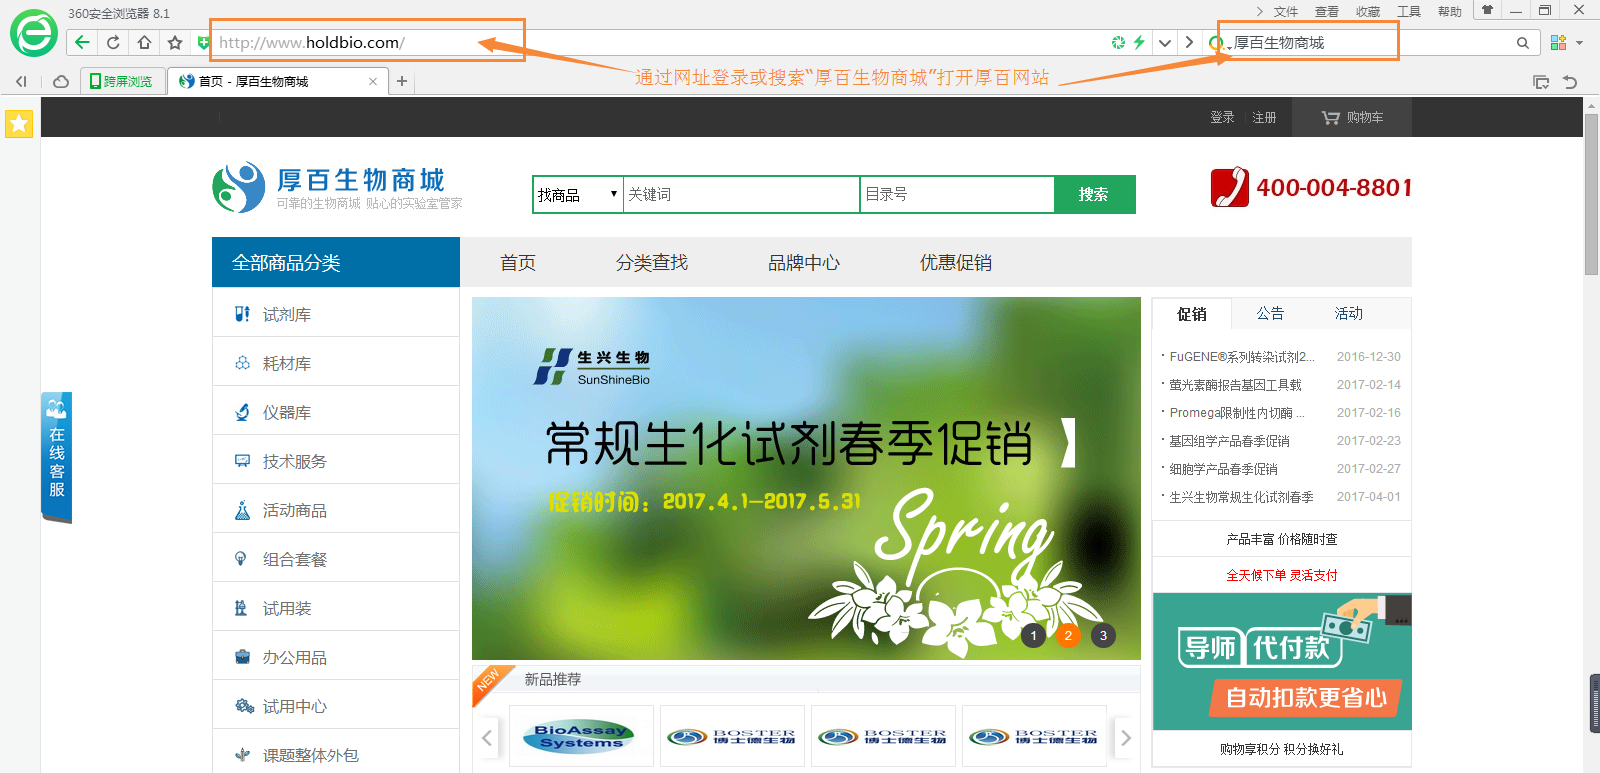Image resolution: width=1600 pixels, height=773 pixels.
Task: Select carousel slide 2 indicator
Action: 1068,635
